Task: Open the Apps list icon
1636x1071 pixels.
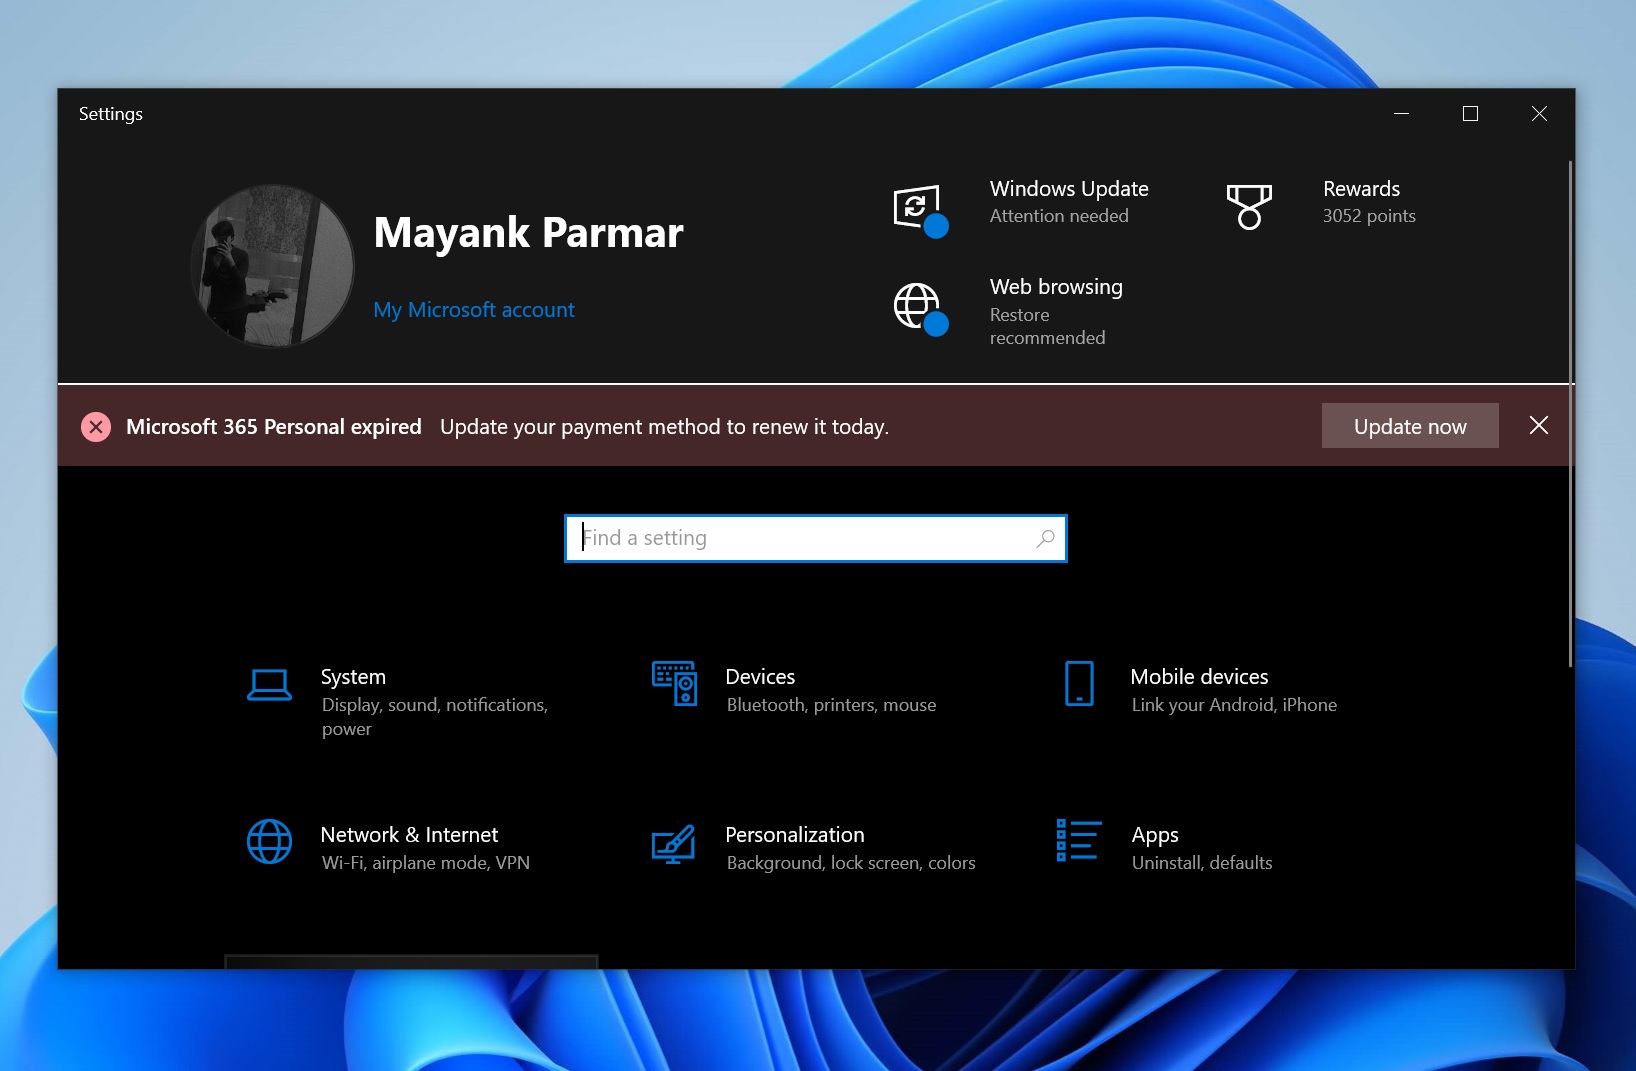Action: tap(1077, 843)
